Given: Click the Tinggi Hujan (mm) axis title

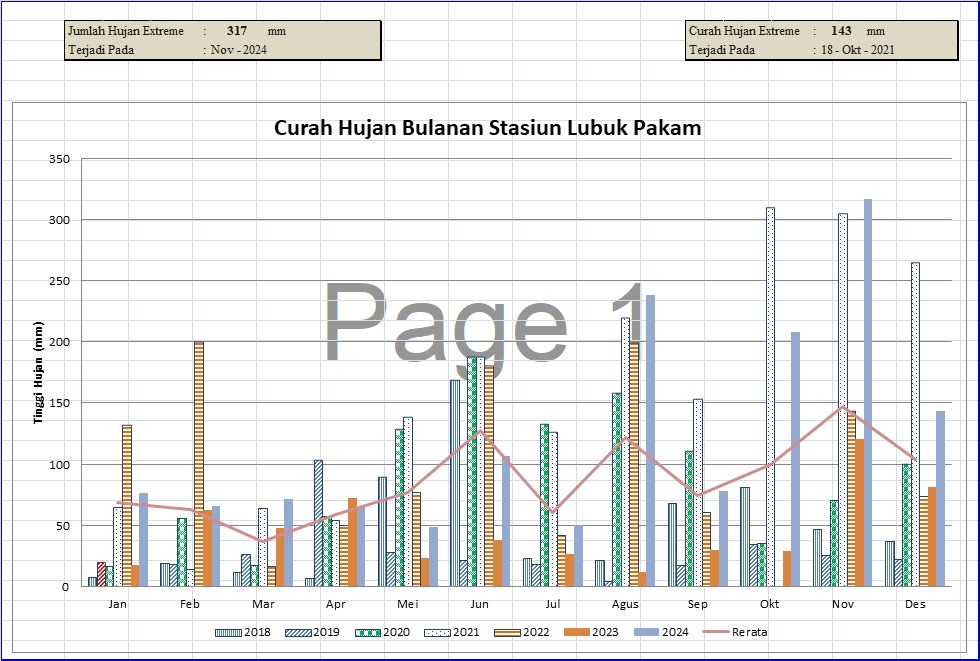Looking at the screenshot, I should click(38, 372).
